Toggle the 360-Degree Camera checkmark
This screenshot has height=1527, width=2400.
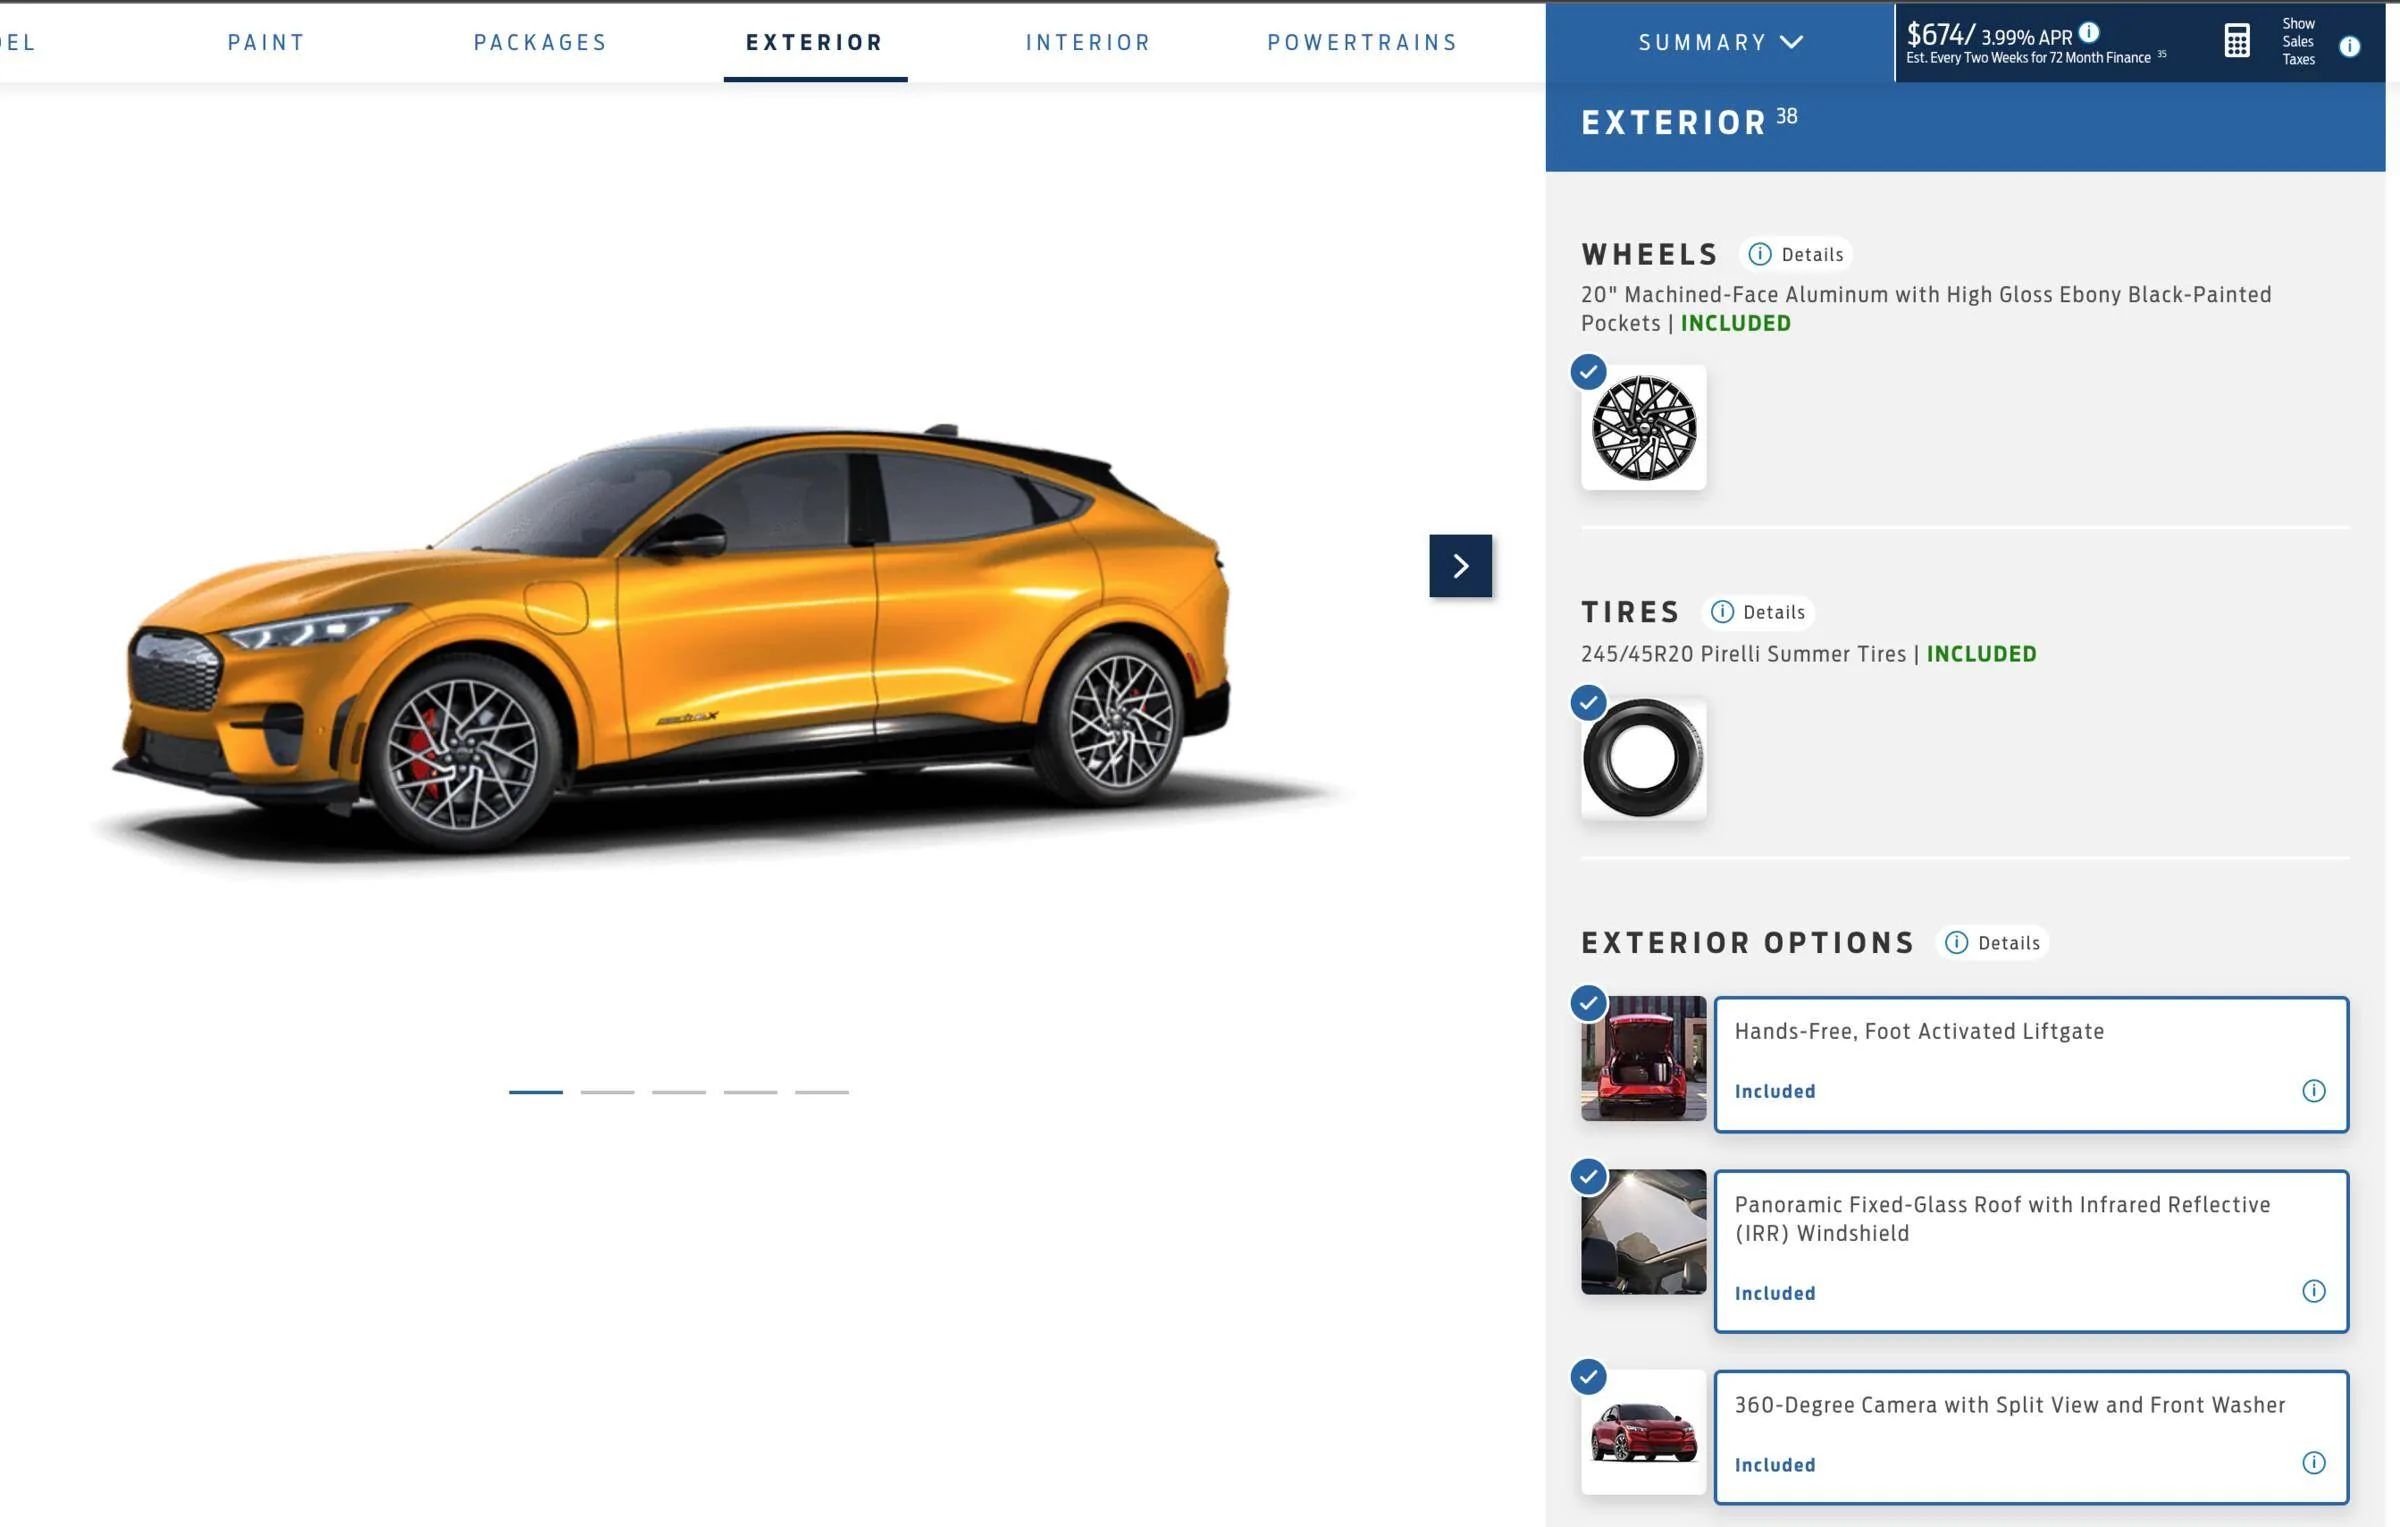coord(1588,1377)
